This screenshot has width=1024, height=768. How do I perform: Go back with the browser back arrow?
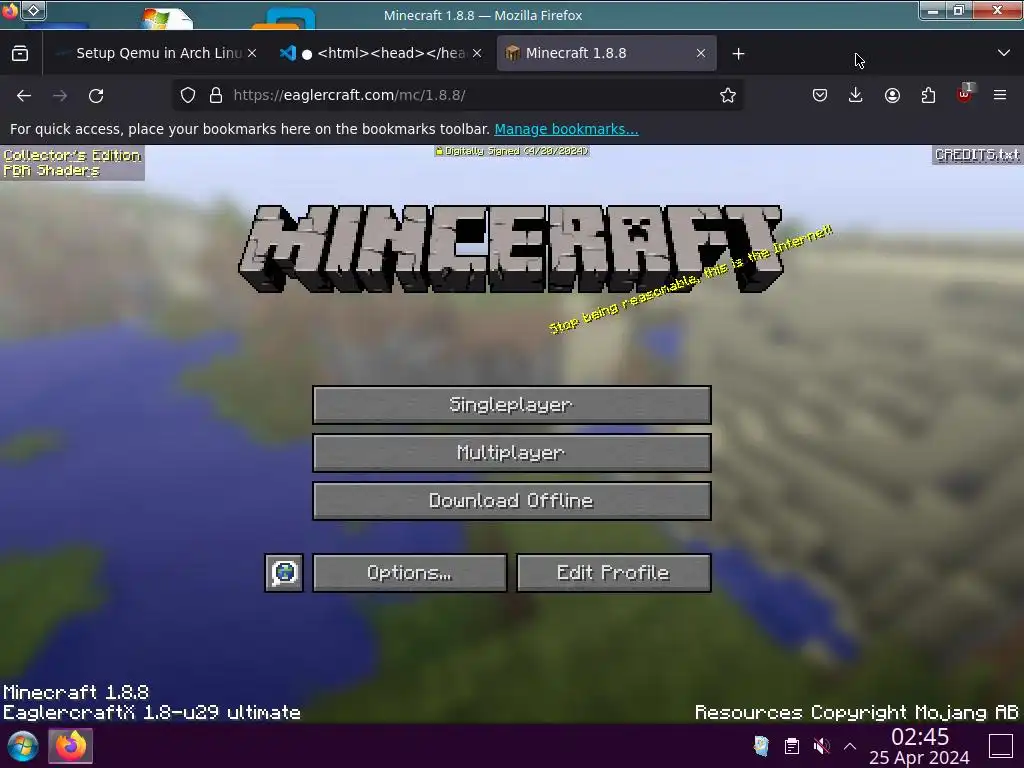coord(24,95)
